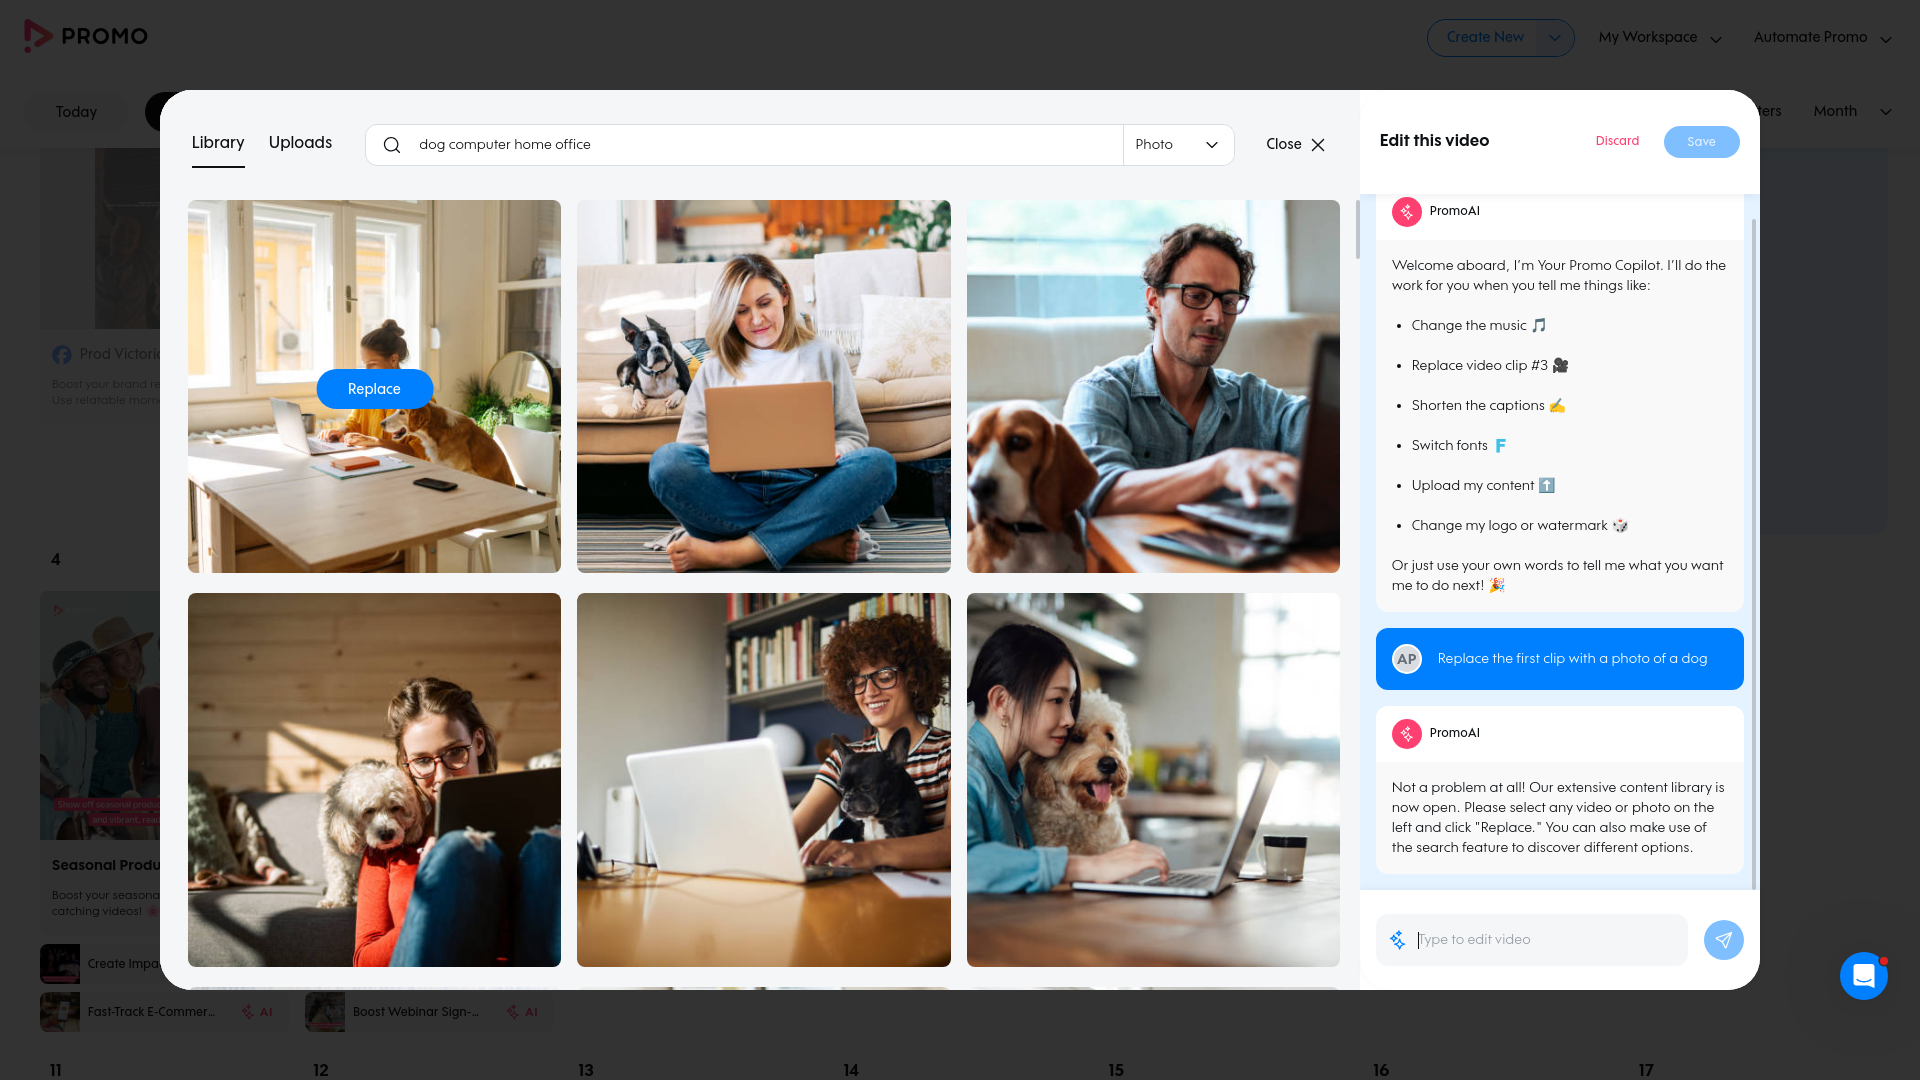Image resolution: width=1920 pixels, height=1080 pixels.
Task: Click calendar day number 16
Action: [1381, 1070]
